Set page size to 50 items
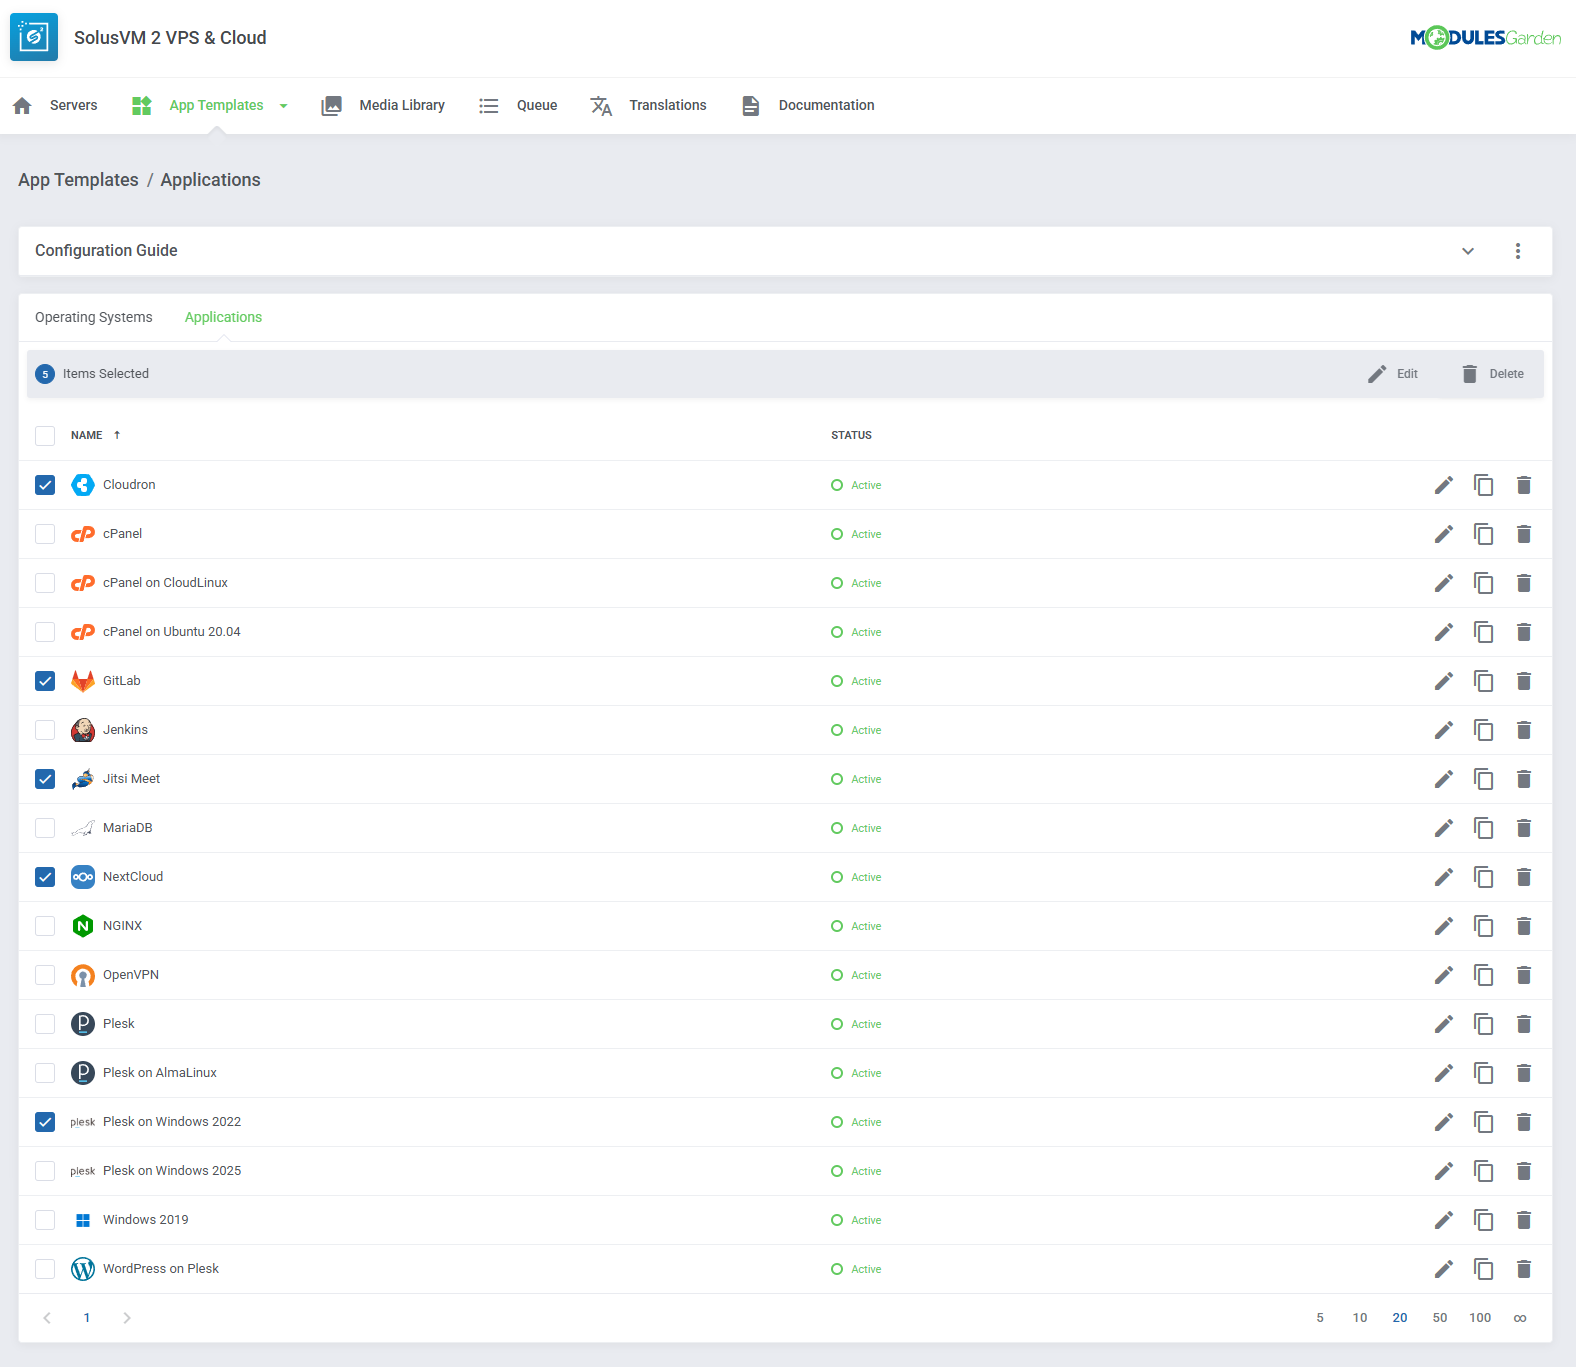This screenshot has width=1576, height=1367. pos(1439,1318)
